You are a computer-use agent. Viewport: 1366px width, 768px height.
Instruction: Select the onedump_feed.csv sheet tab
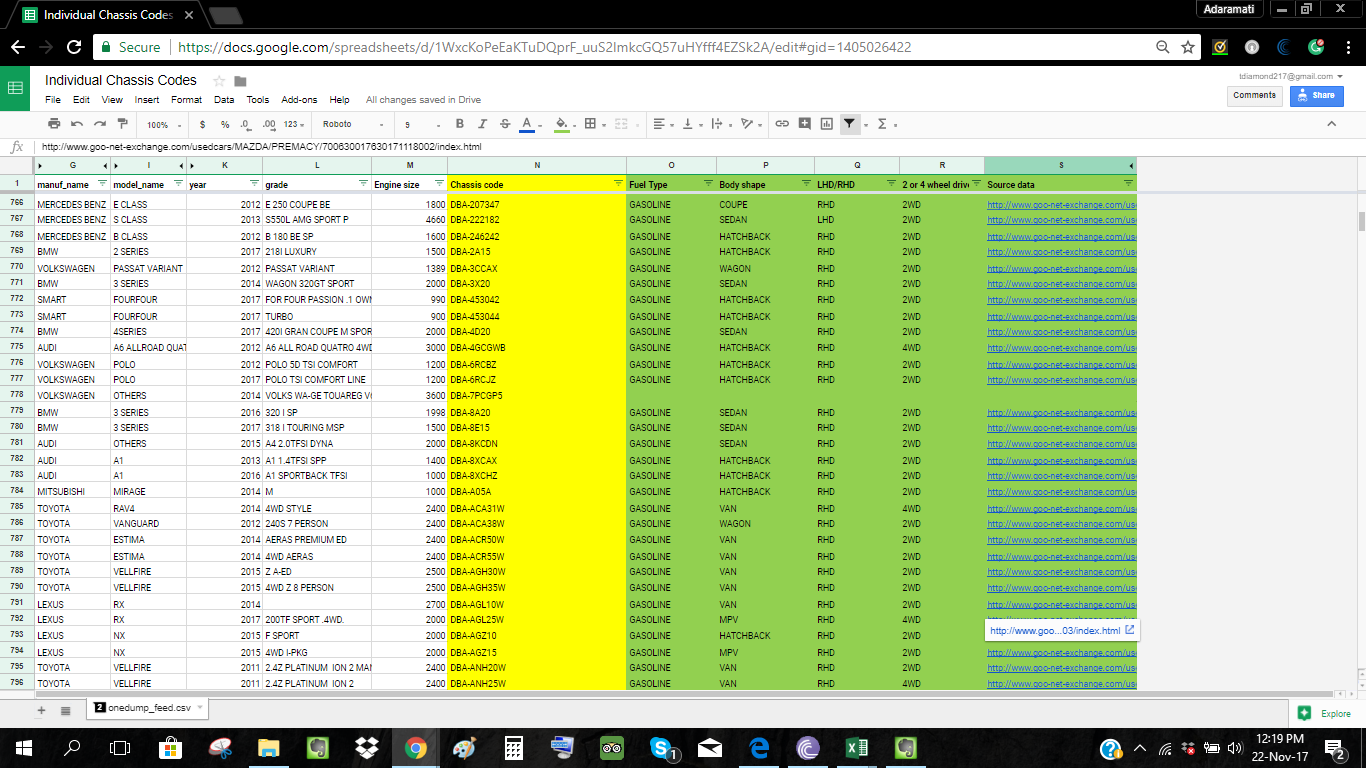pyautogui.click(x=147, y=708)
